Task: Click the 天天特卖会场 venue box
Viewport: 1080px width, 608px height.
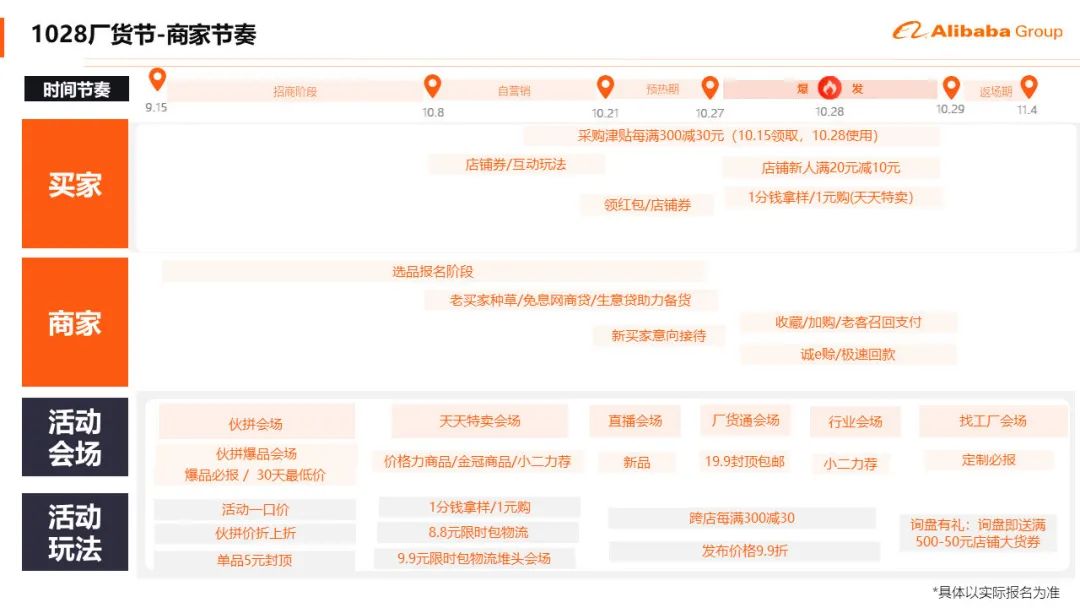Action: 479,421
